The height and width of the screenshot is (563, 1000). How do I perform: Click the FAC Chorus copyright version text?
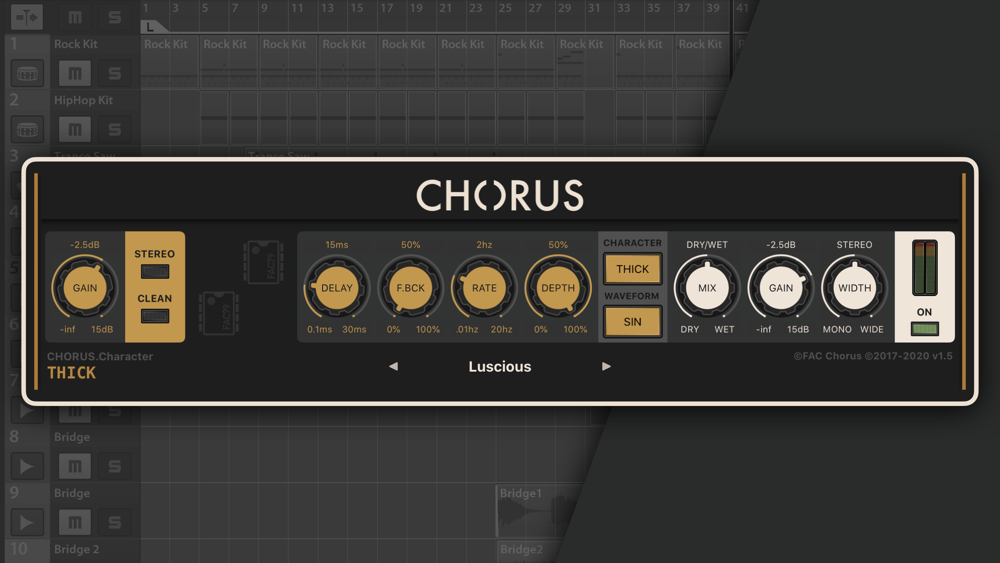tap(873, 356)
